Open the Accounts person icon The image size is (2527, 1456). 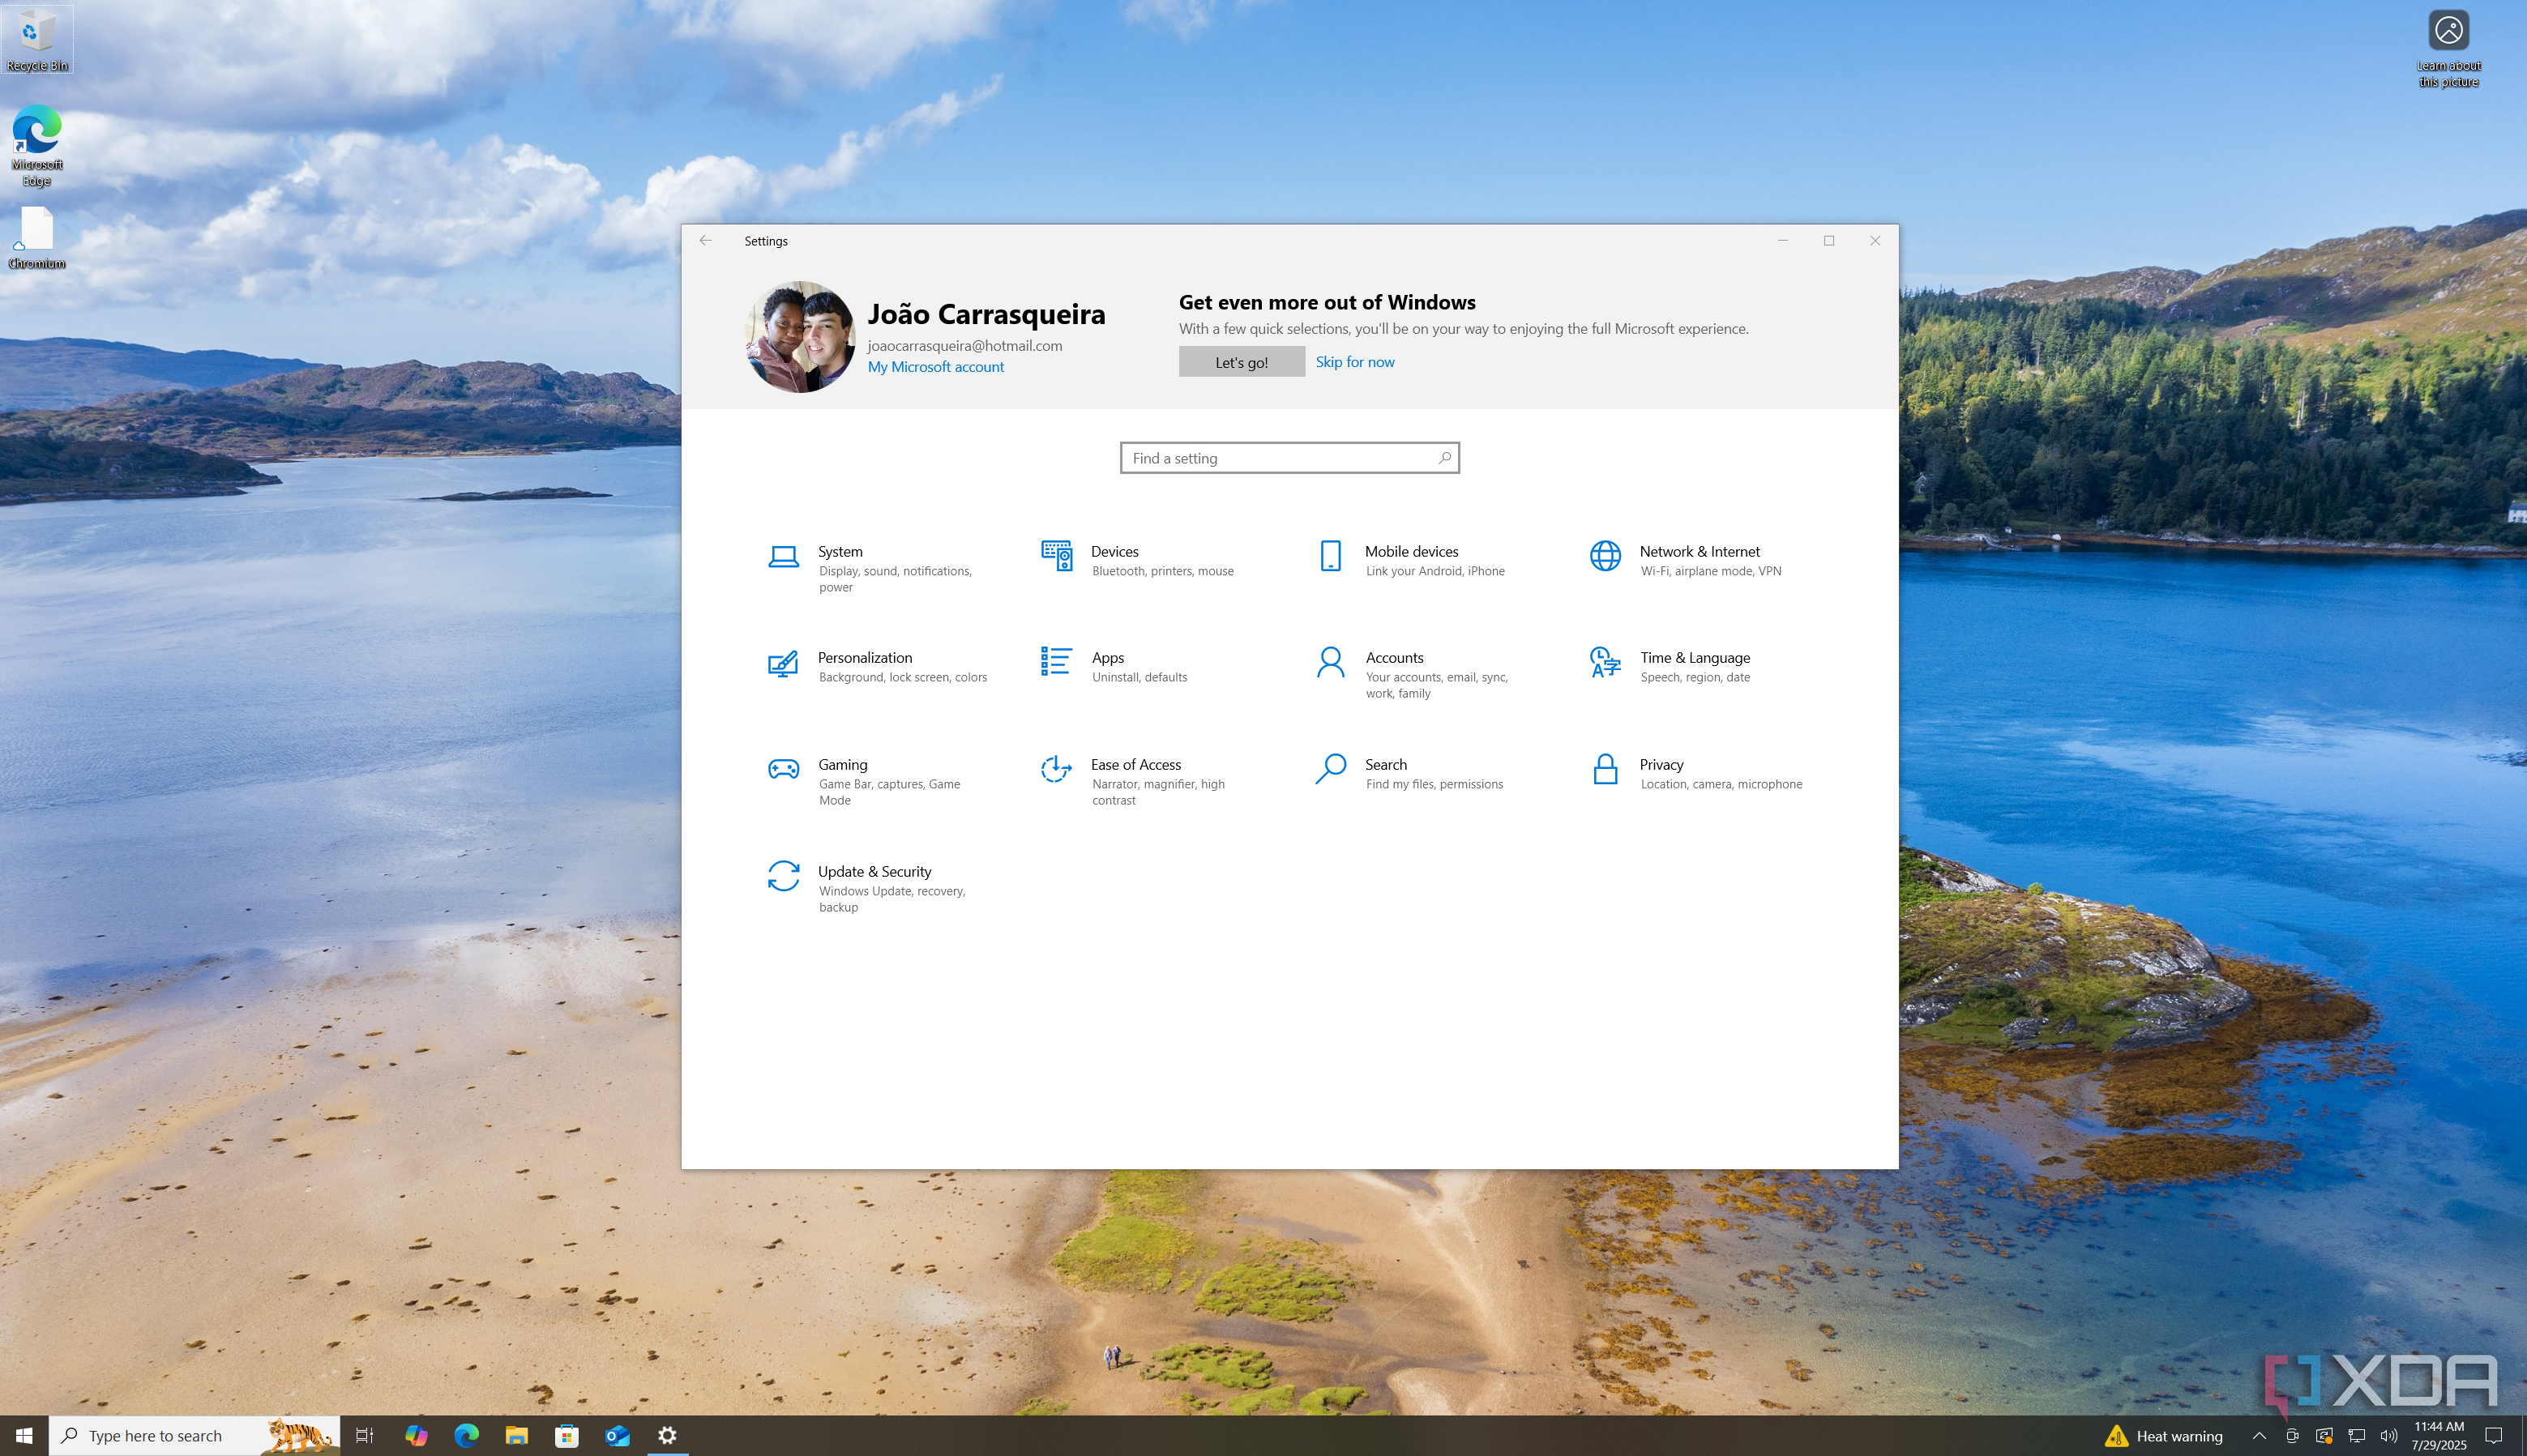pyautogui.click(x=1330, y=662)
